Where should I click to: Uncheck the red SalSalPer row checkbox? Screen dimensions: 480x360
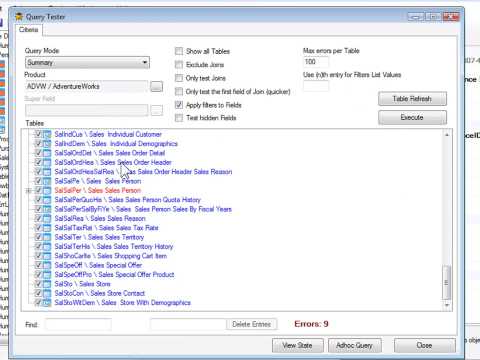point(38,190)
